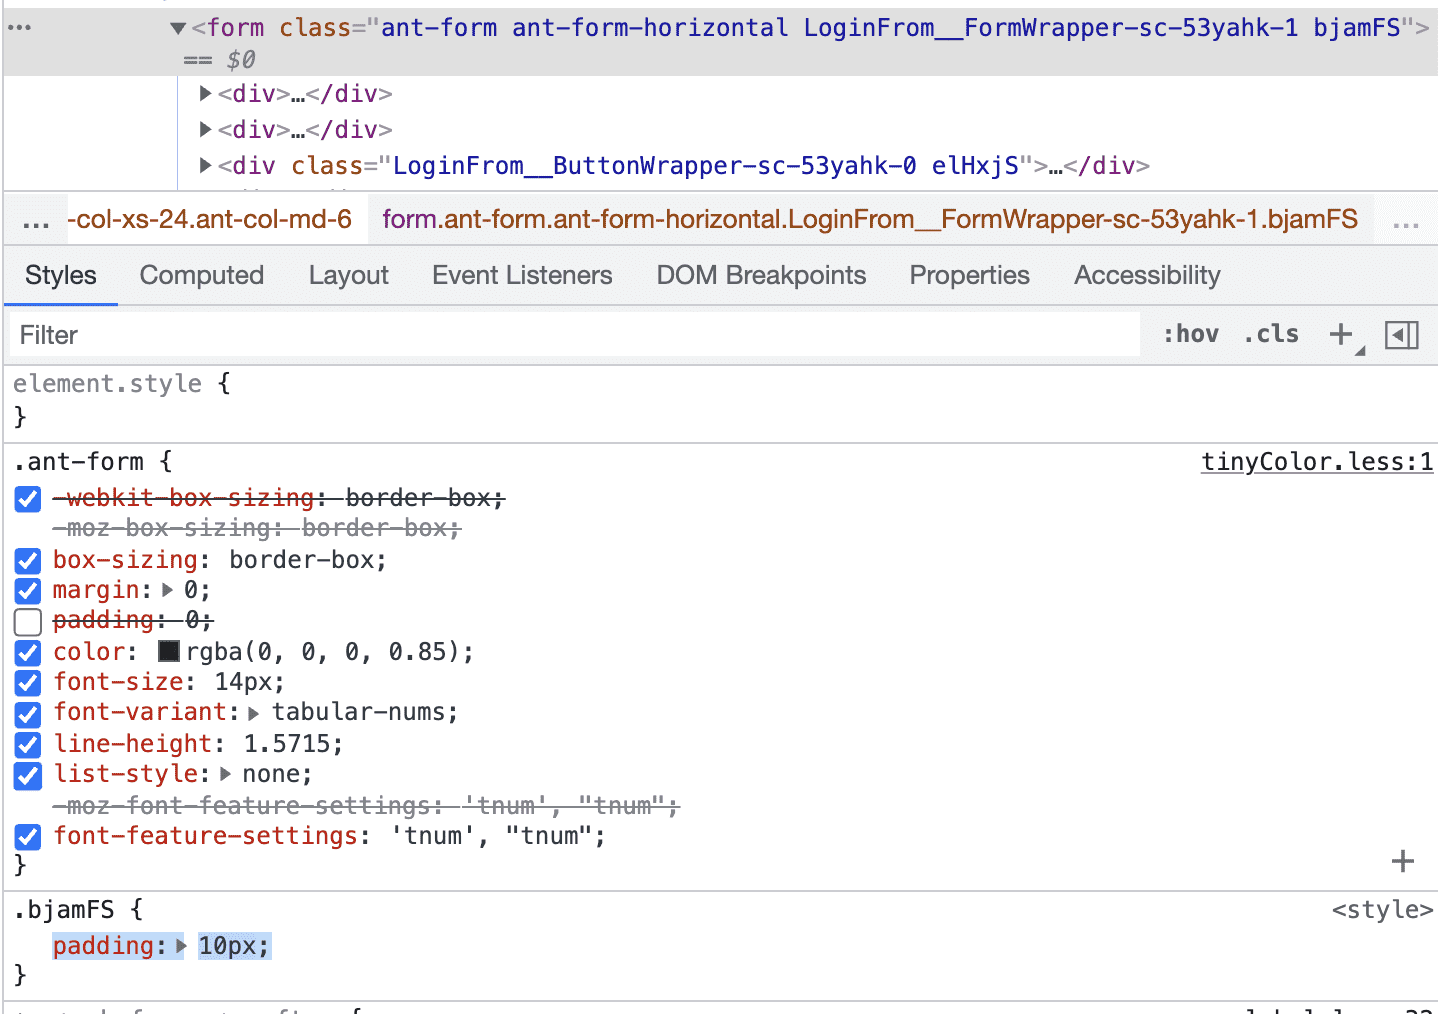Disable the line-height property checkbox
Screen dimensions: 1438x1014
(28, 744)
